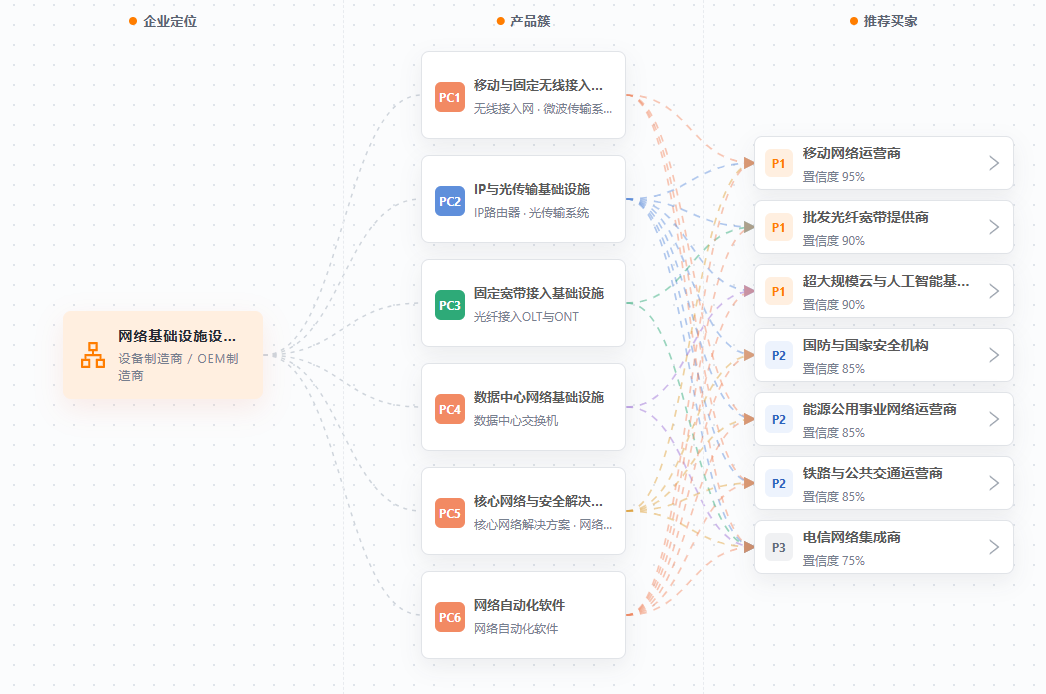Viewport: 1046px width, 694px height.
Task: Click P1 badge on 批发光纤宽带提供商 card
Action: 778,228
